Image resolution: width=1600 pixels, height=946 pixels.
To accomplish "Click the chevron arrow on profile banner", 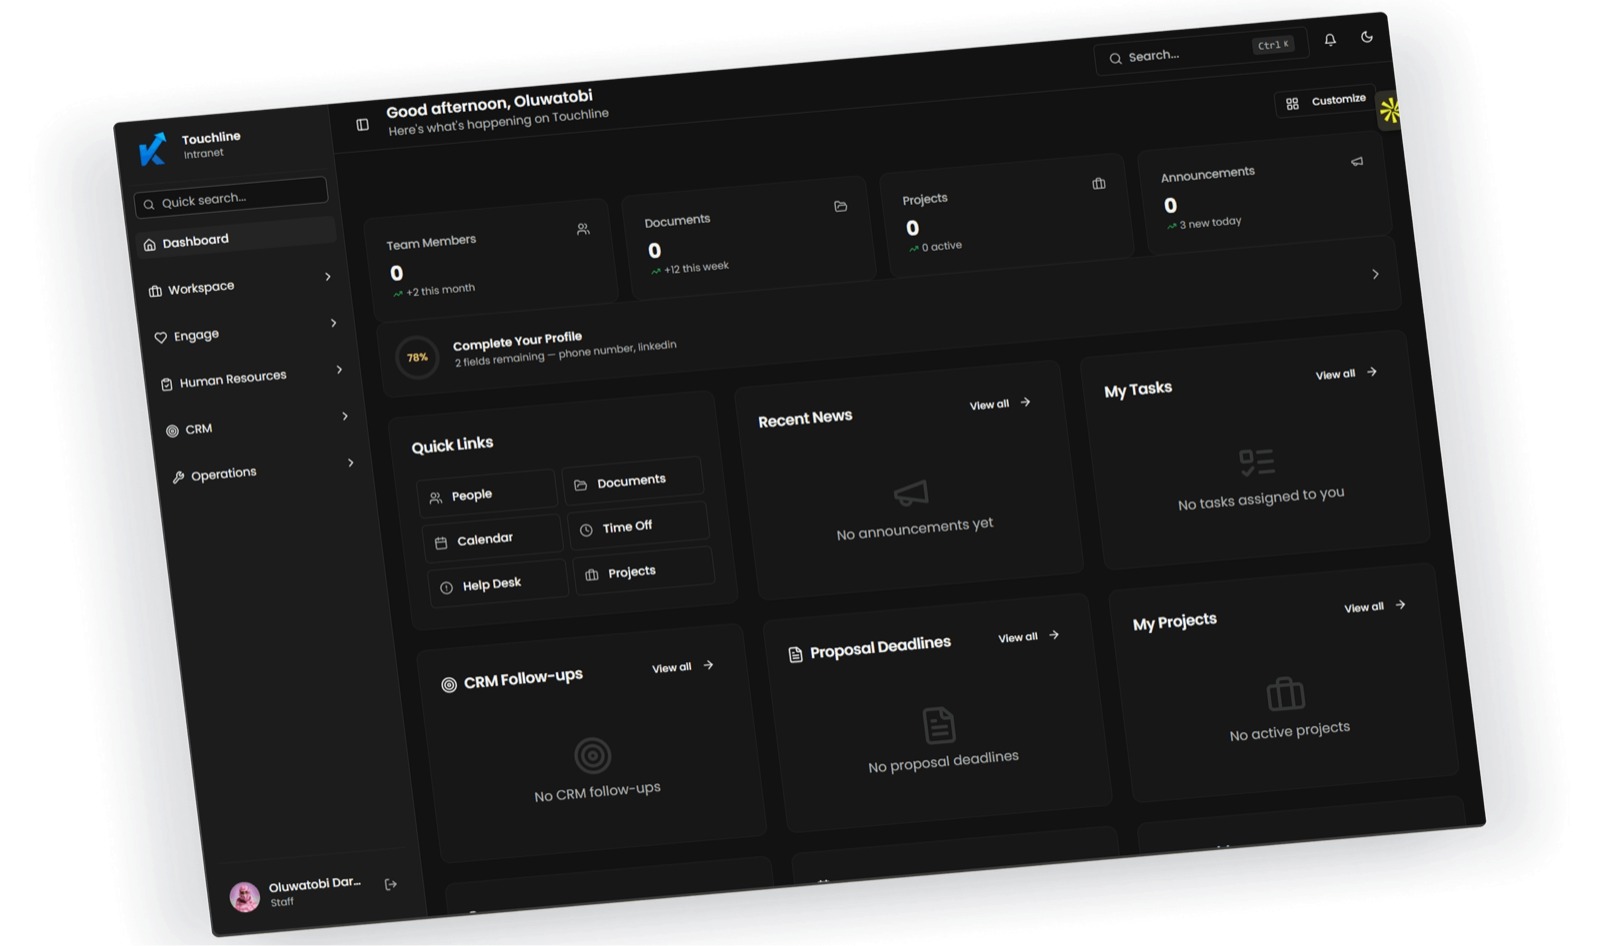I will 1375,274.
